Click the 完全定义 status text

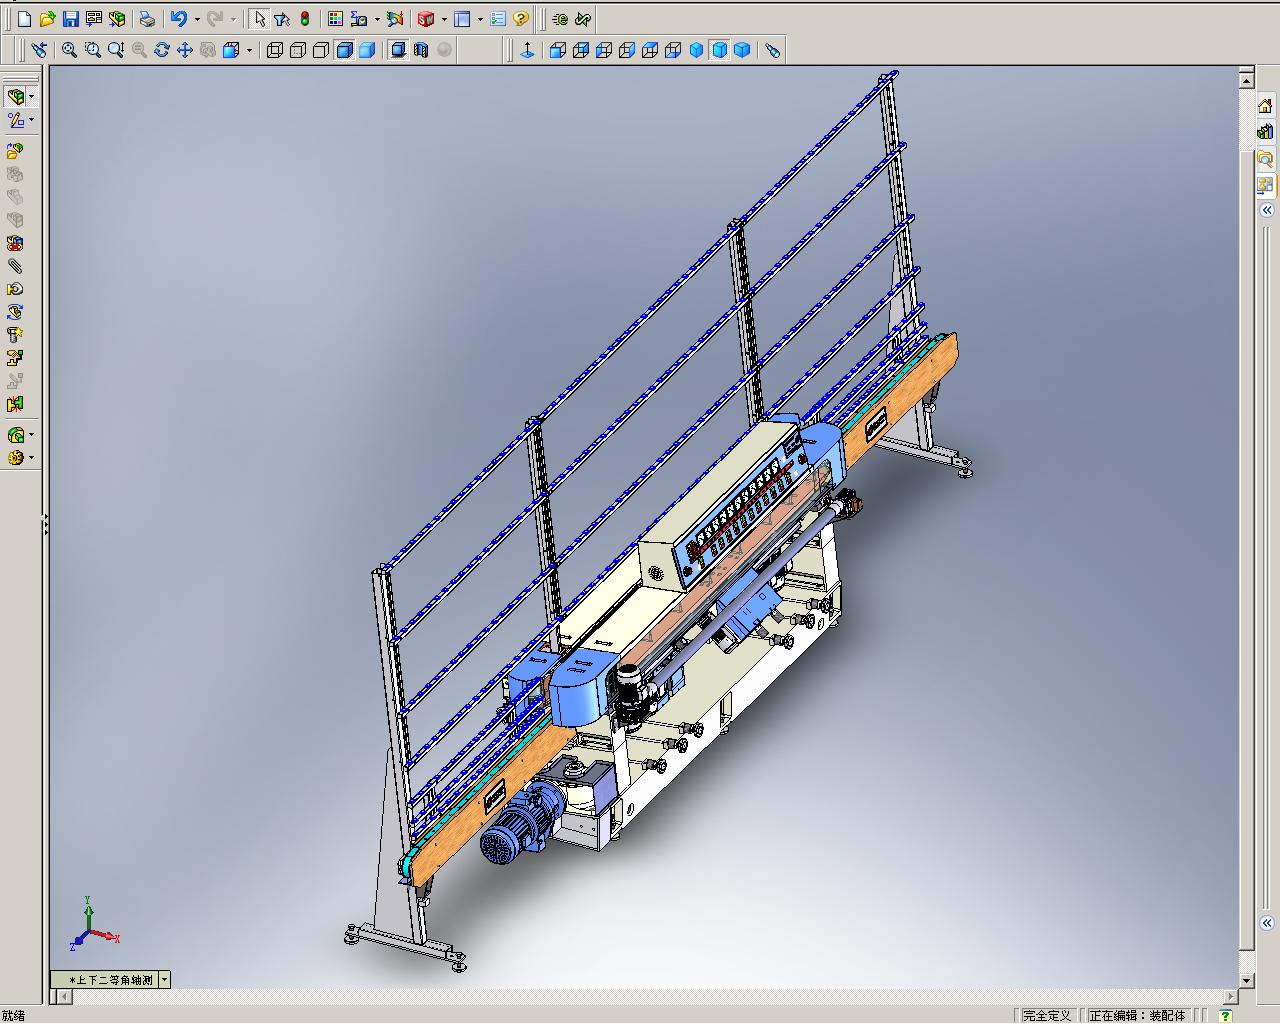coord(1047,1015)
